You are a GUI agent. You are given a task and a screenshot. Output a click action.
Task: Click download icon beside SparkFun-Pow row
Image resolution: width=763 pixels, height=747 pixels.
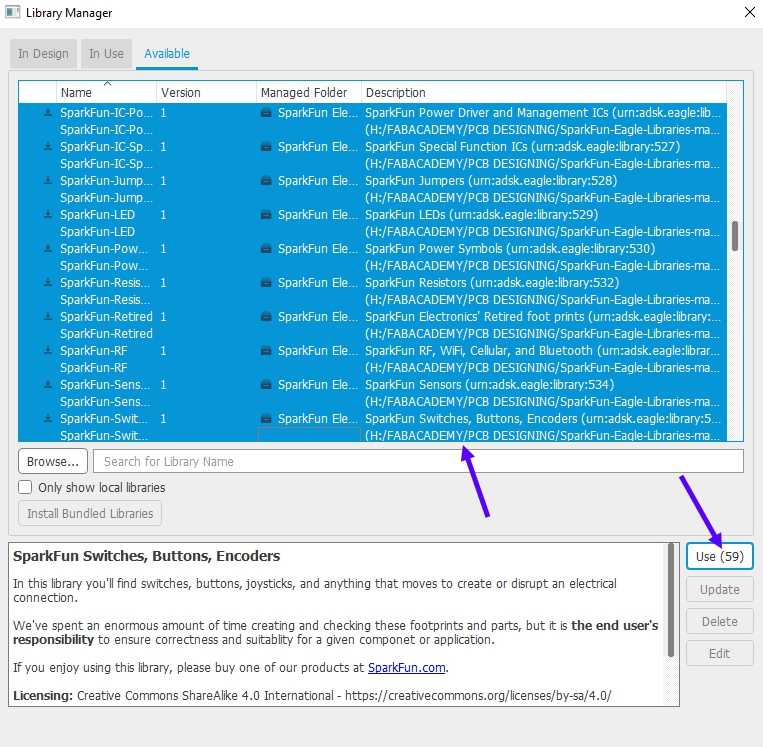point(48,249)
